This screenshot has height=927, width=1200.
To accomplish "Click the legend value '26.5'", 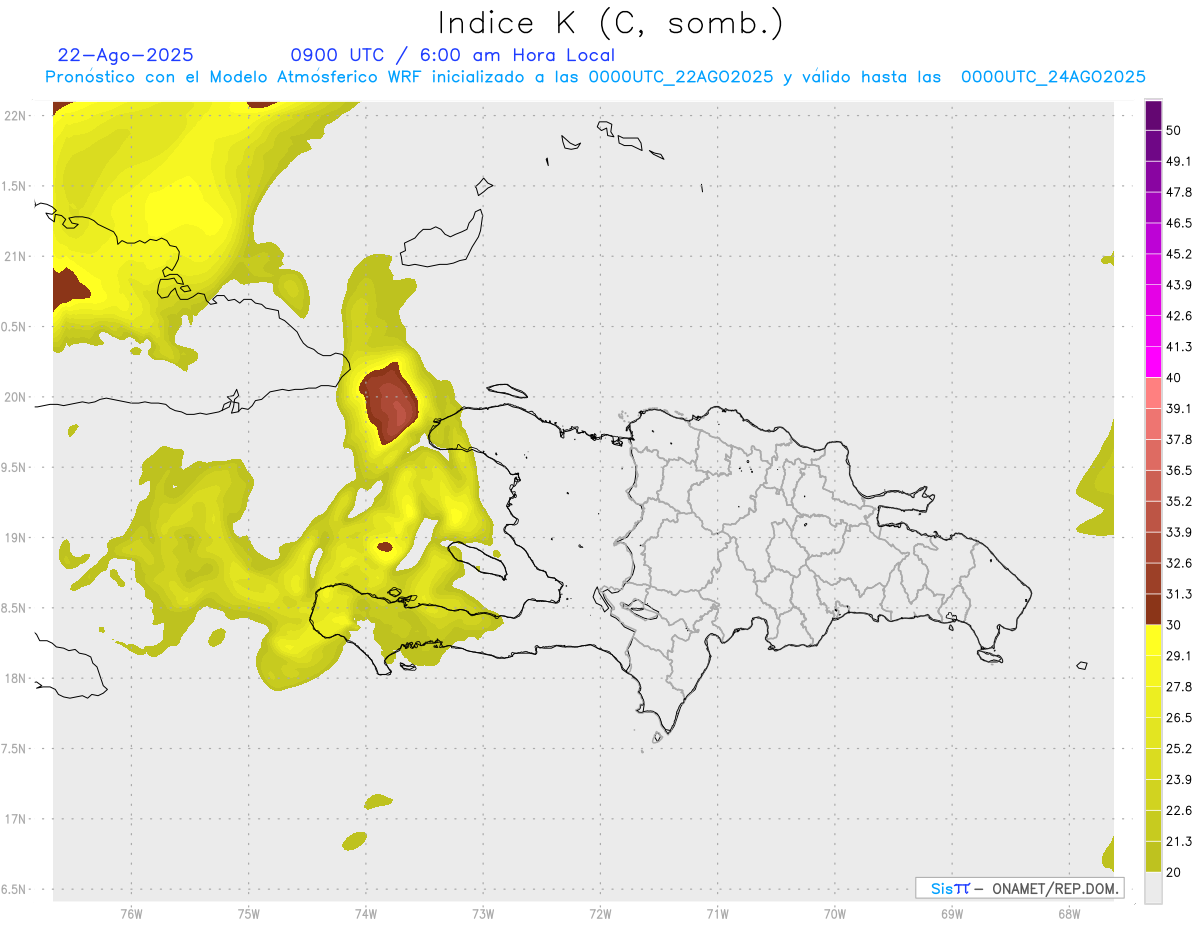I will tap(1179, 718).
